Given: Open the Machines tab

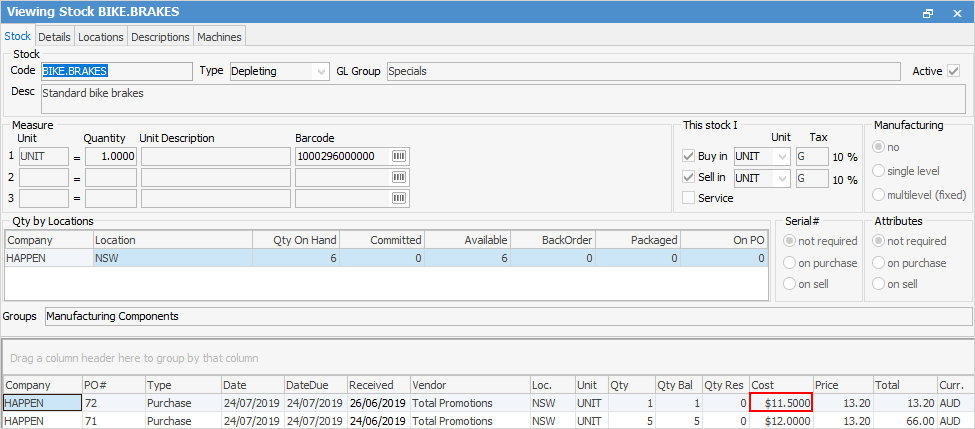Looking at the screenshot, I should 219,37.
